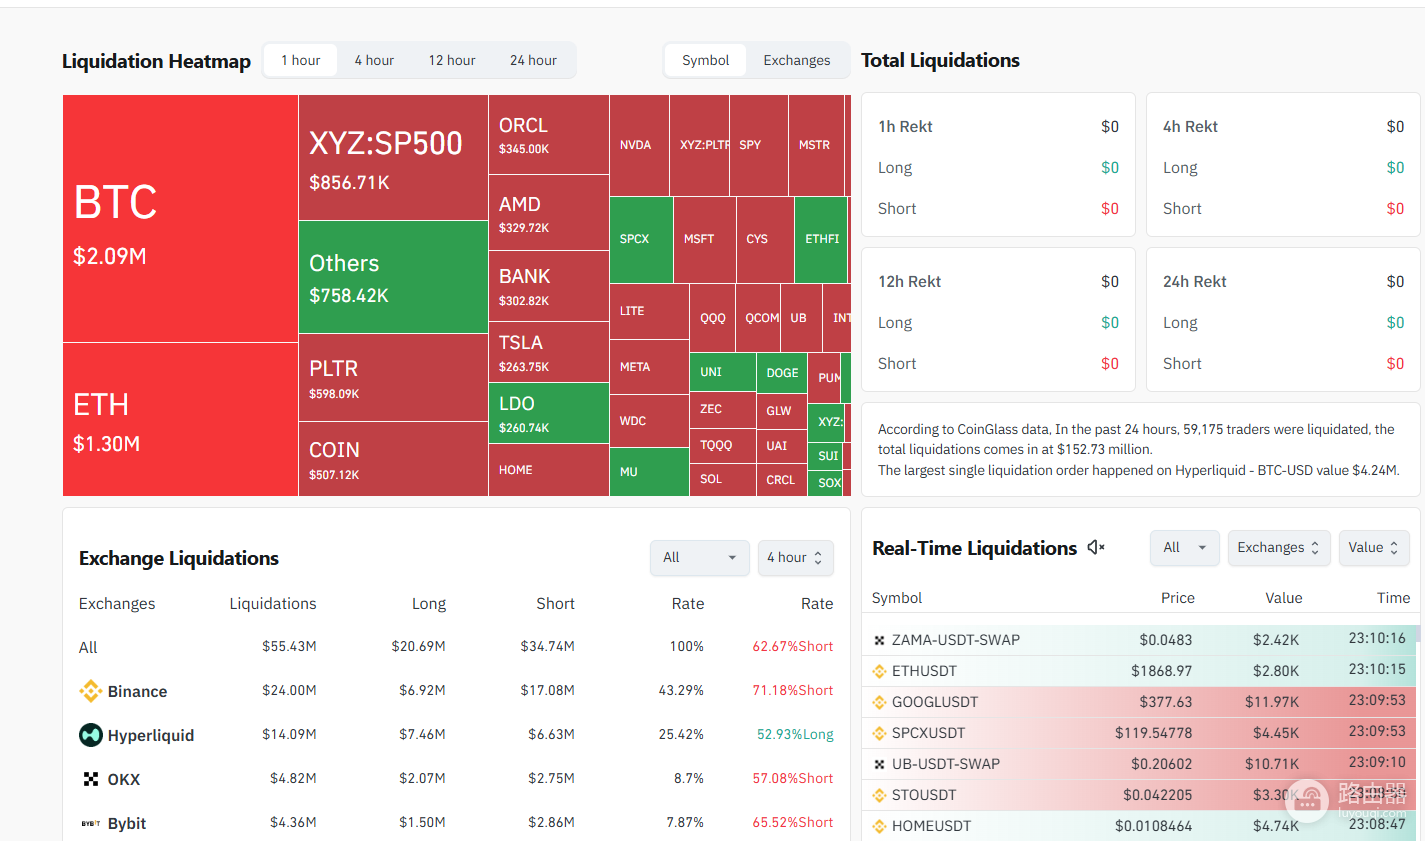Image resolution: width=1425 pixels, height=841 pixels.
Task: Select the PLTR $598.09K tile
Action: (x=393, y=378)
